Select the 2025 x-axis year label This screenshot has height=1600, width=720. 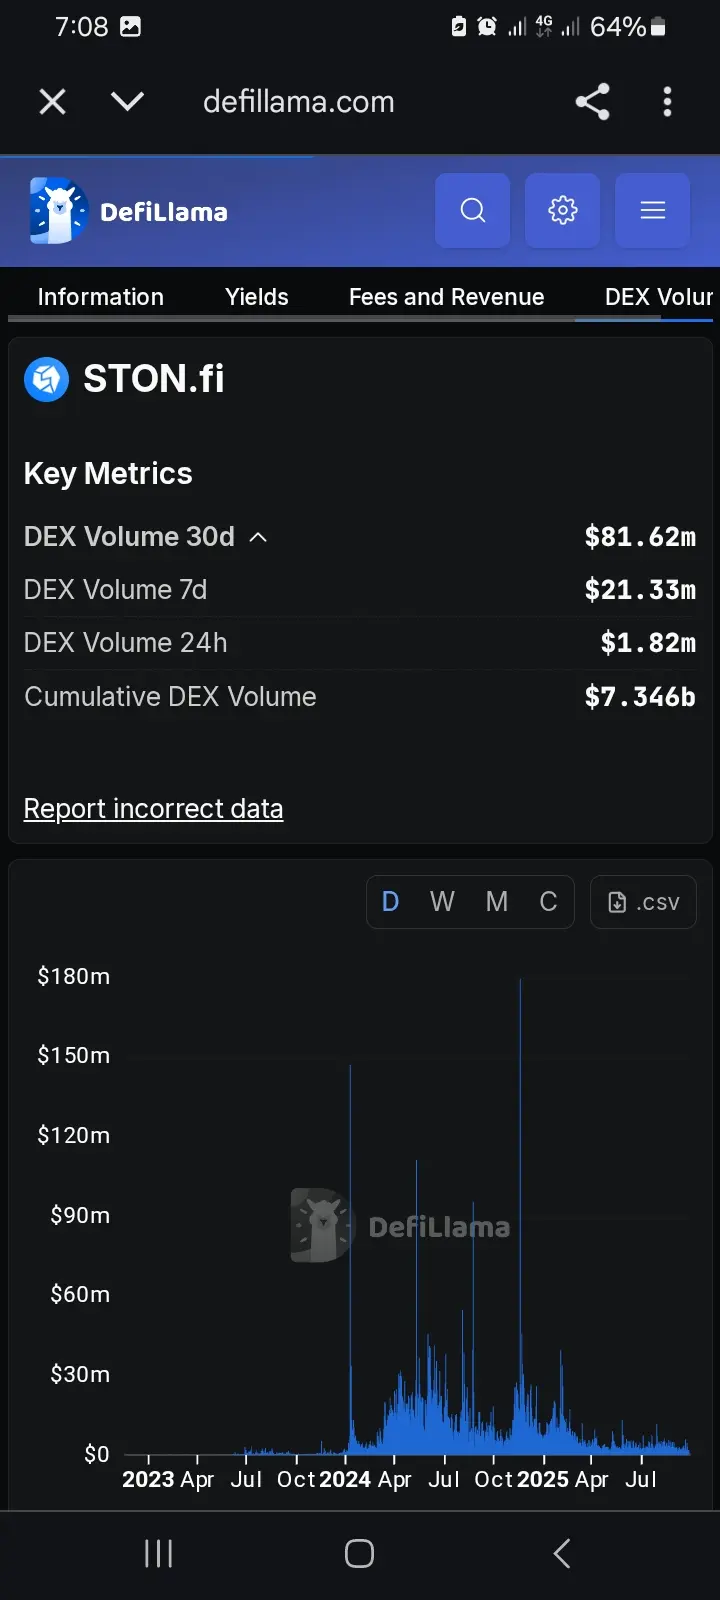coord(543,1479)
